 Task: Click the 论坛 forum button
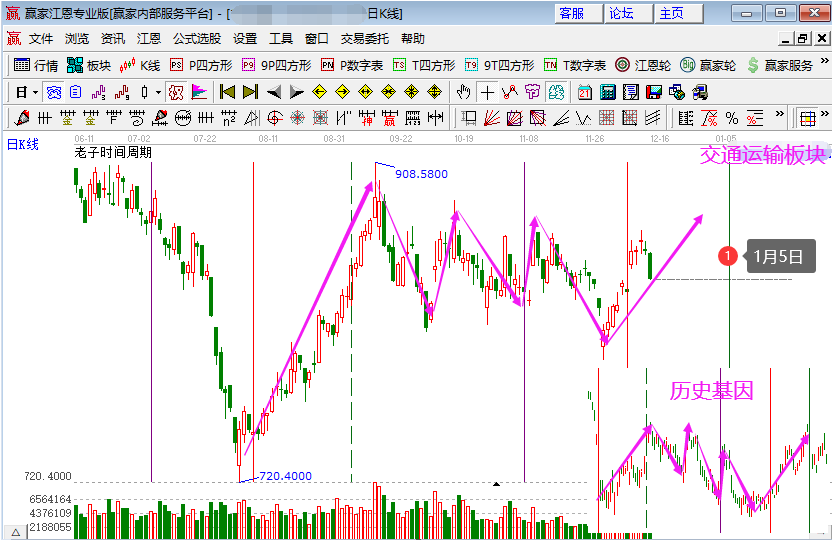pos(628,13)
